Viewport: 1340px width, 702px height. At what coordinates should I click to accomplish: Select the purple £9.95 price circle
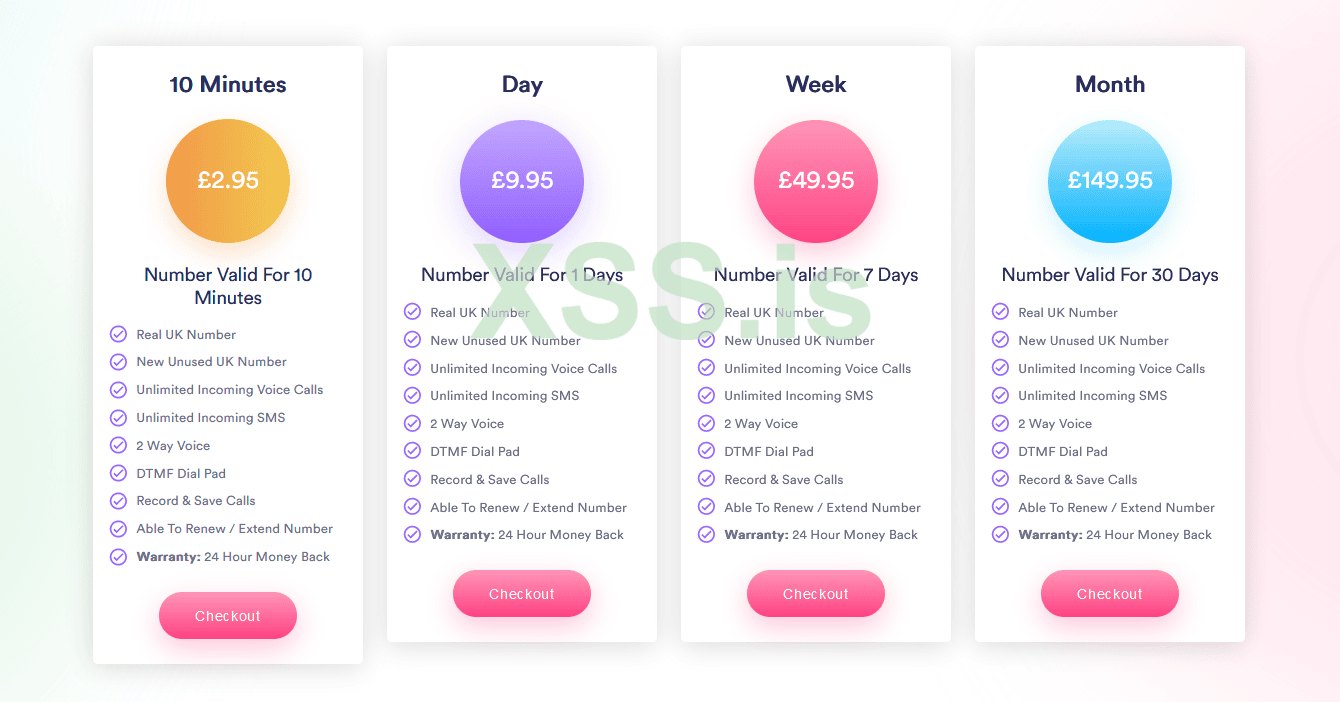click(x=522, y=181)
